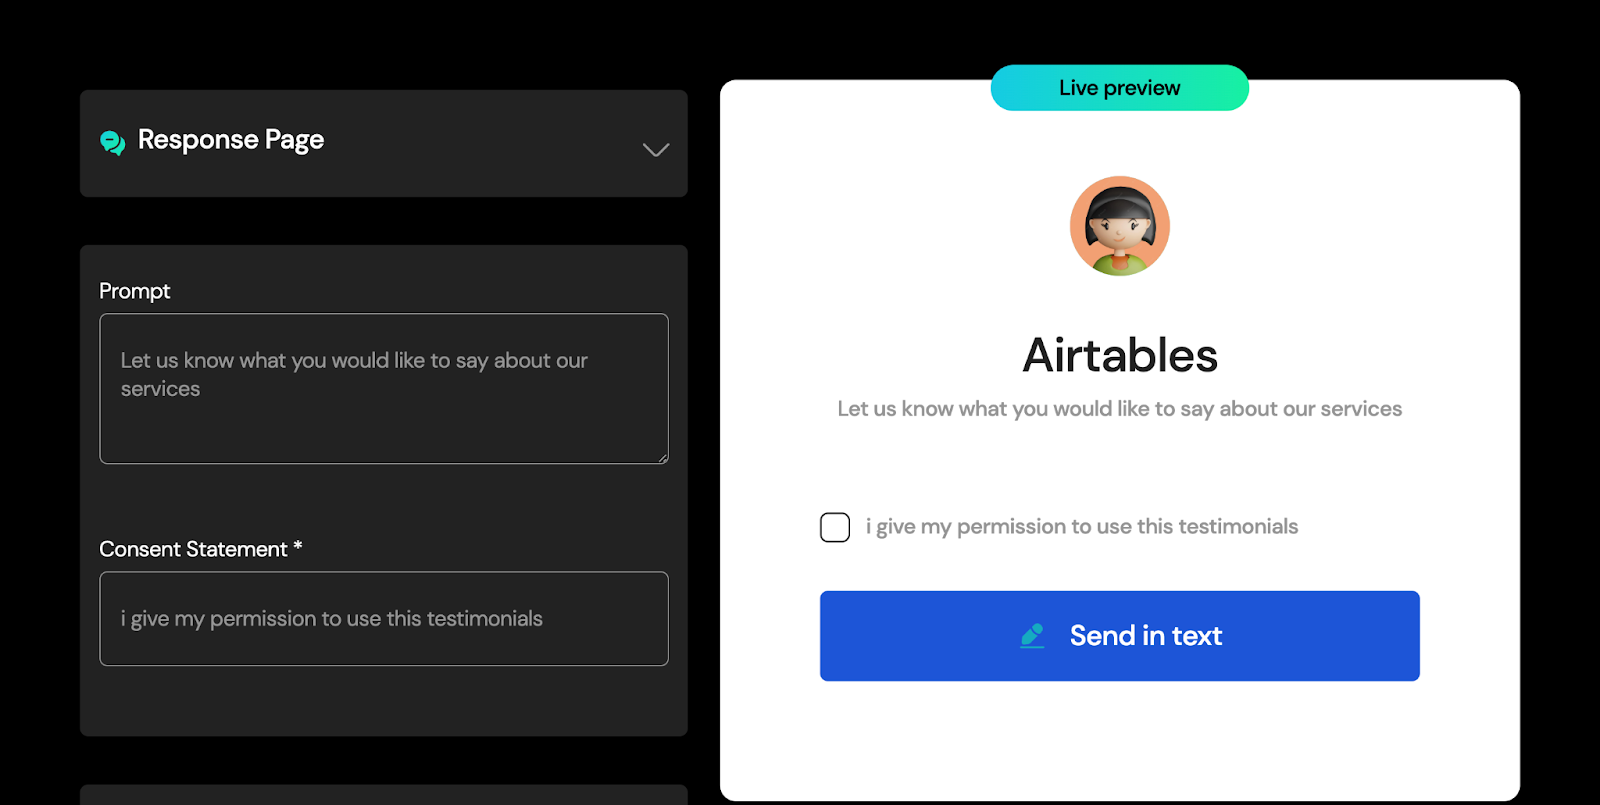This screenshot has width=1600, height=805.
Task: Click the consent statement label text in preview
Action: (1082, 527)
